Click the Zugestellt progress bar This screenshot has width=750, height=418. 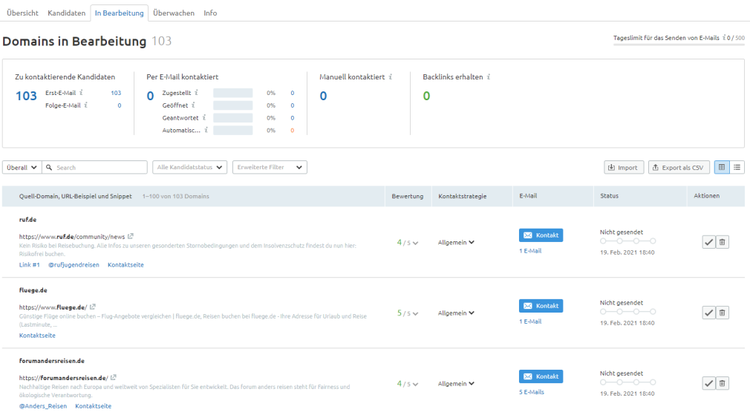tap(233, 93)
